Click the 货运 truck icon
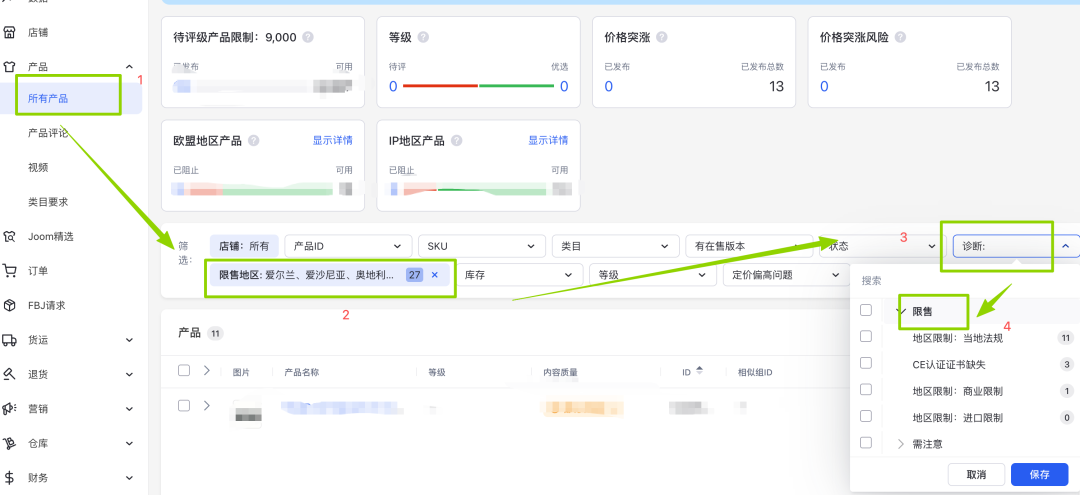 [x=10, y=339]
